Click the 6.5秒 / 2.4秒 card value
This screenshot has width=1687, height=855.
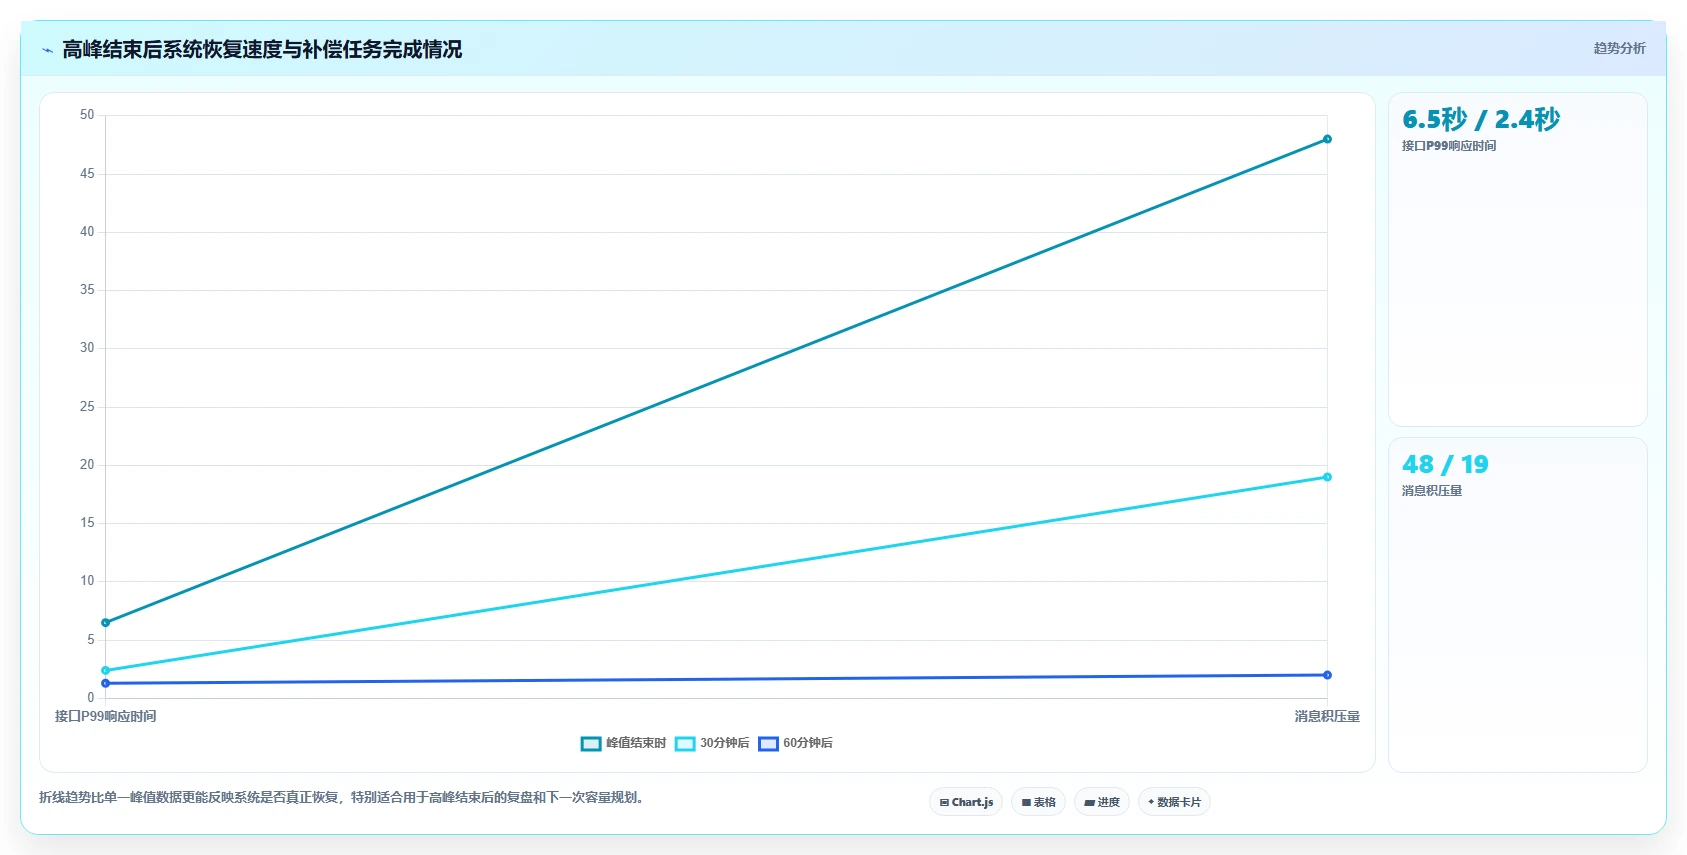tap(1481, 120)
